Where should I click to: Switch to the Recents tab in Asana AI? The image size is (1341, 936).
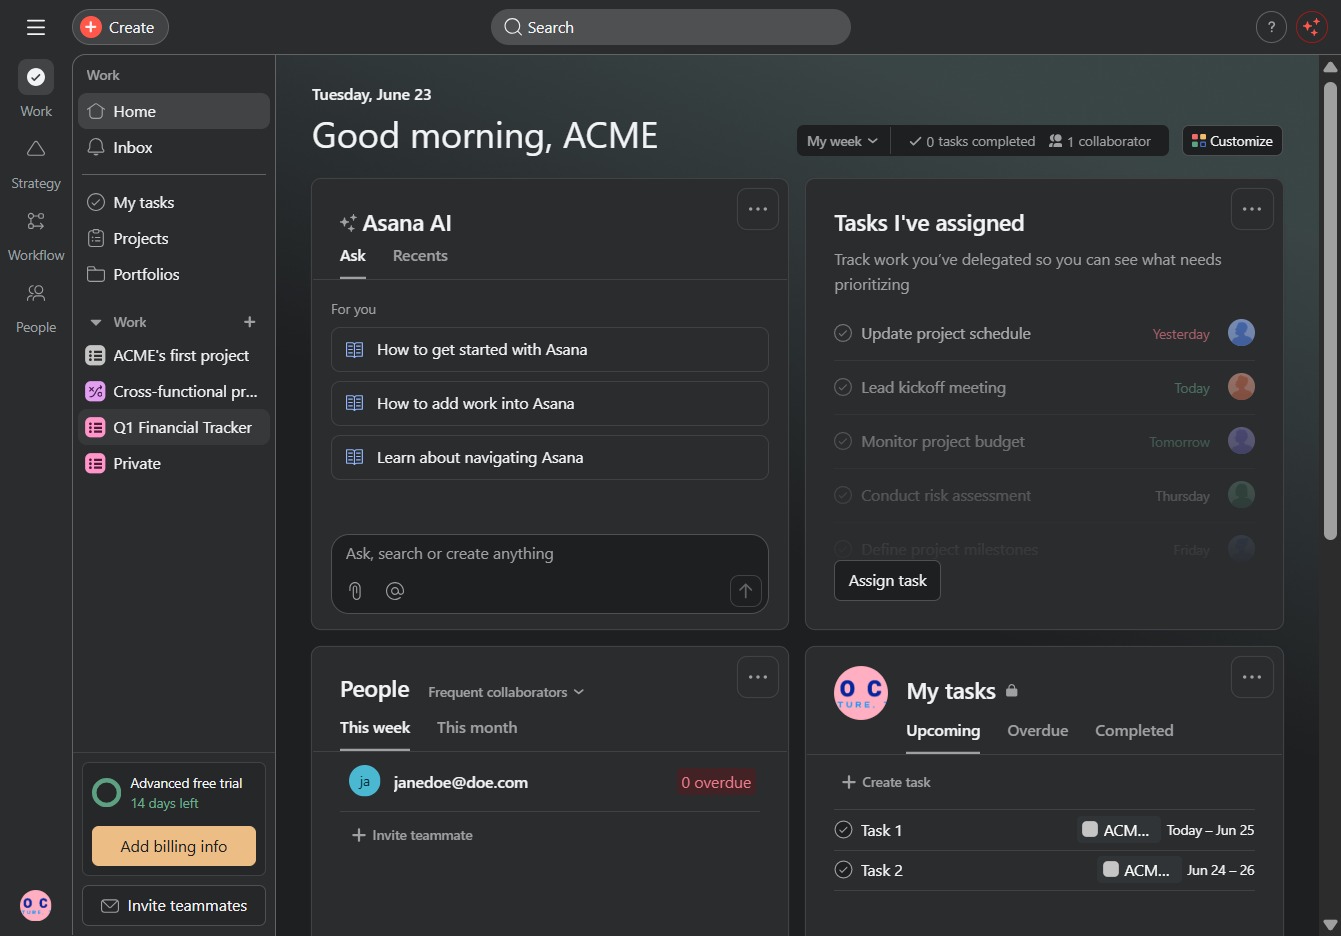420,256
